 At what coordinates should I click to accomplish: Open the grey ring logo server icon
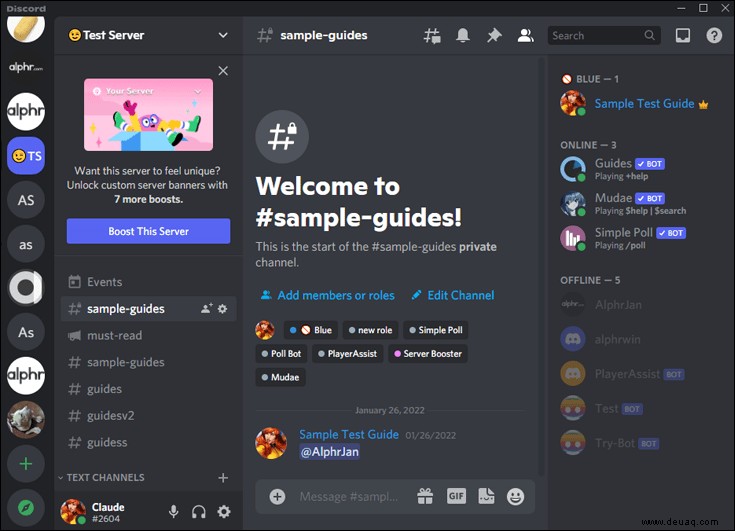click(26, 288)
